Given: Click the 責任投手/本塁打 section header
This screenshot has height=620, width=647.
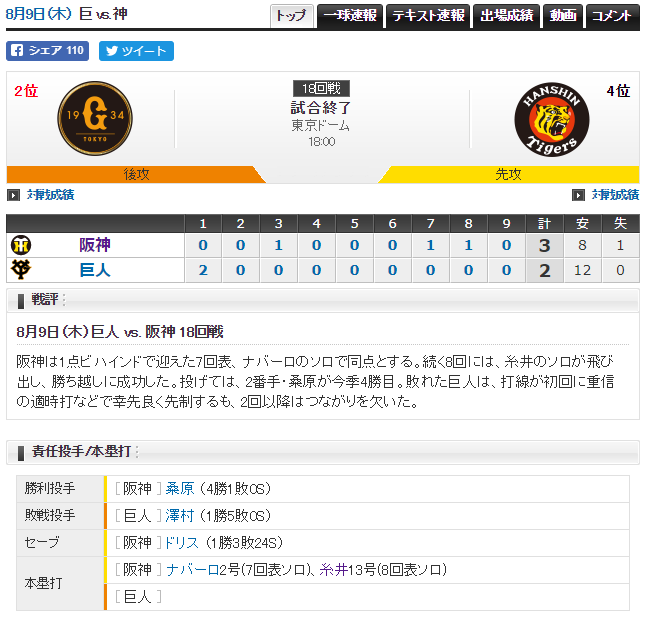Looking at the screenshot, I should [323, 452].
